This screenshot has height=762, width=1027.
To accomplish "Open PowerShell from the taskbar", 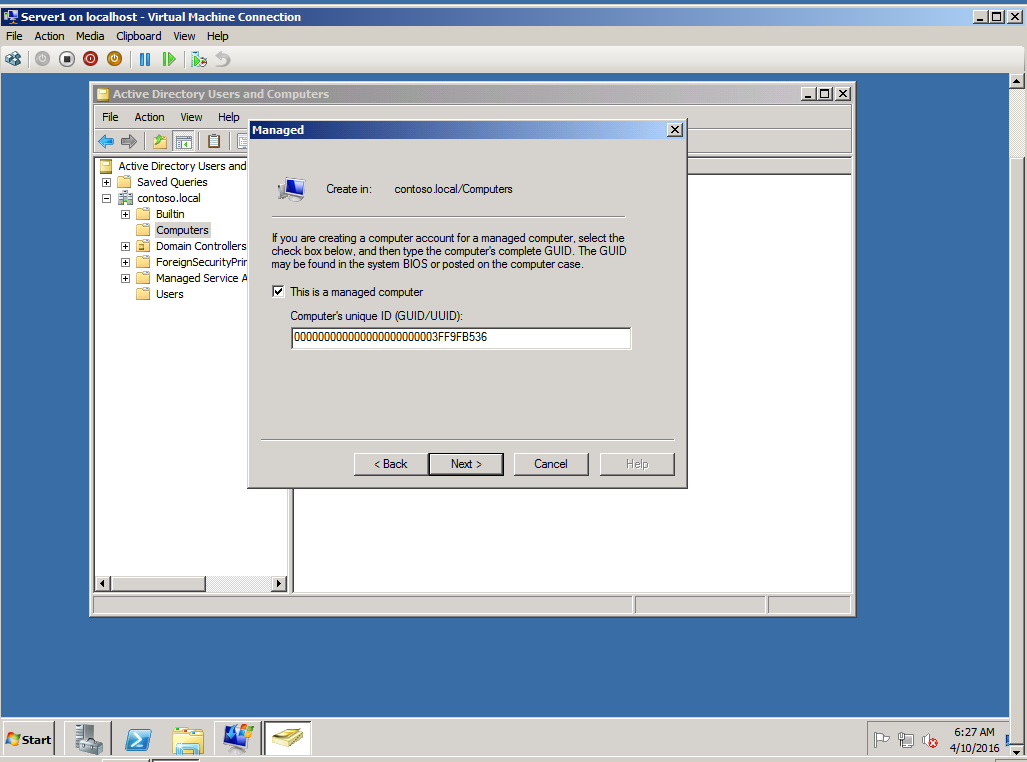I will [138, 739].
